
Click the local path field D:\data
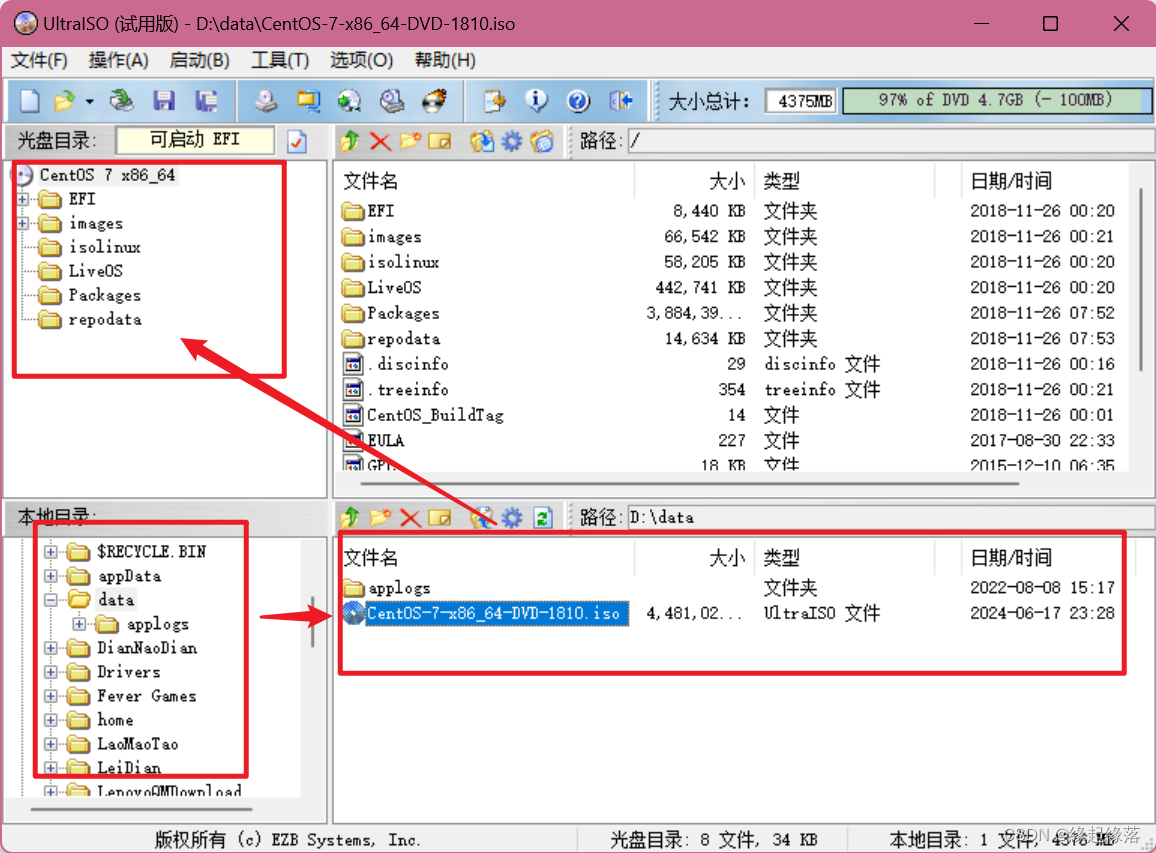[x=891, y=518]
